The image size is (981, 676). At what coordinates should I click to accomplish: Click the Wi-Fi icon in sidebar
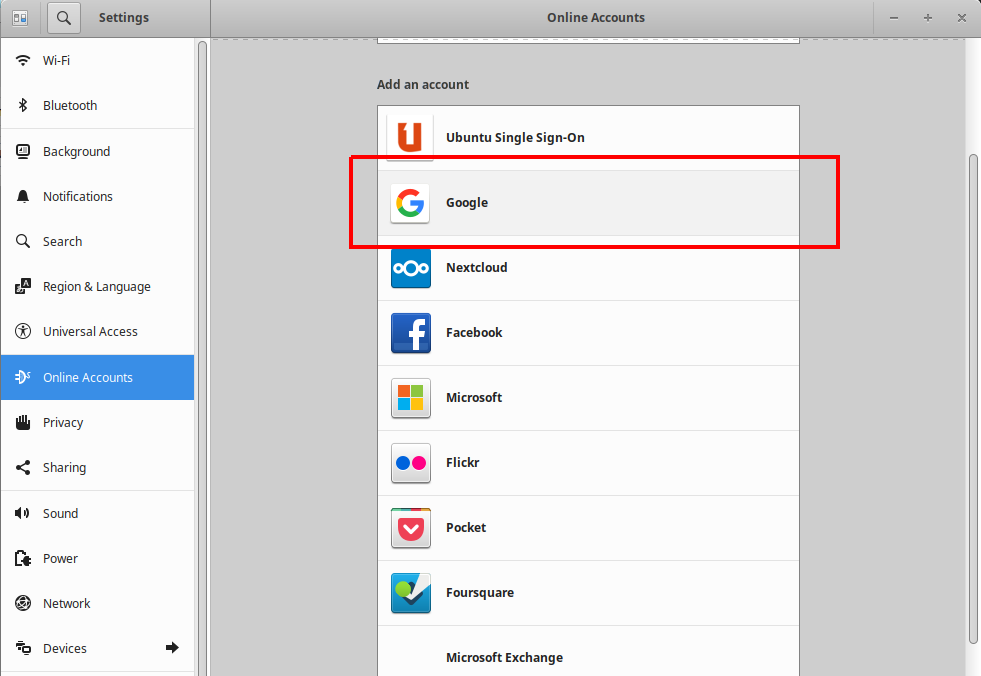pos(23,60)
